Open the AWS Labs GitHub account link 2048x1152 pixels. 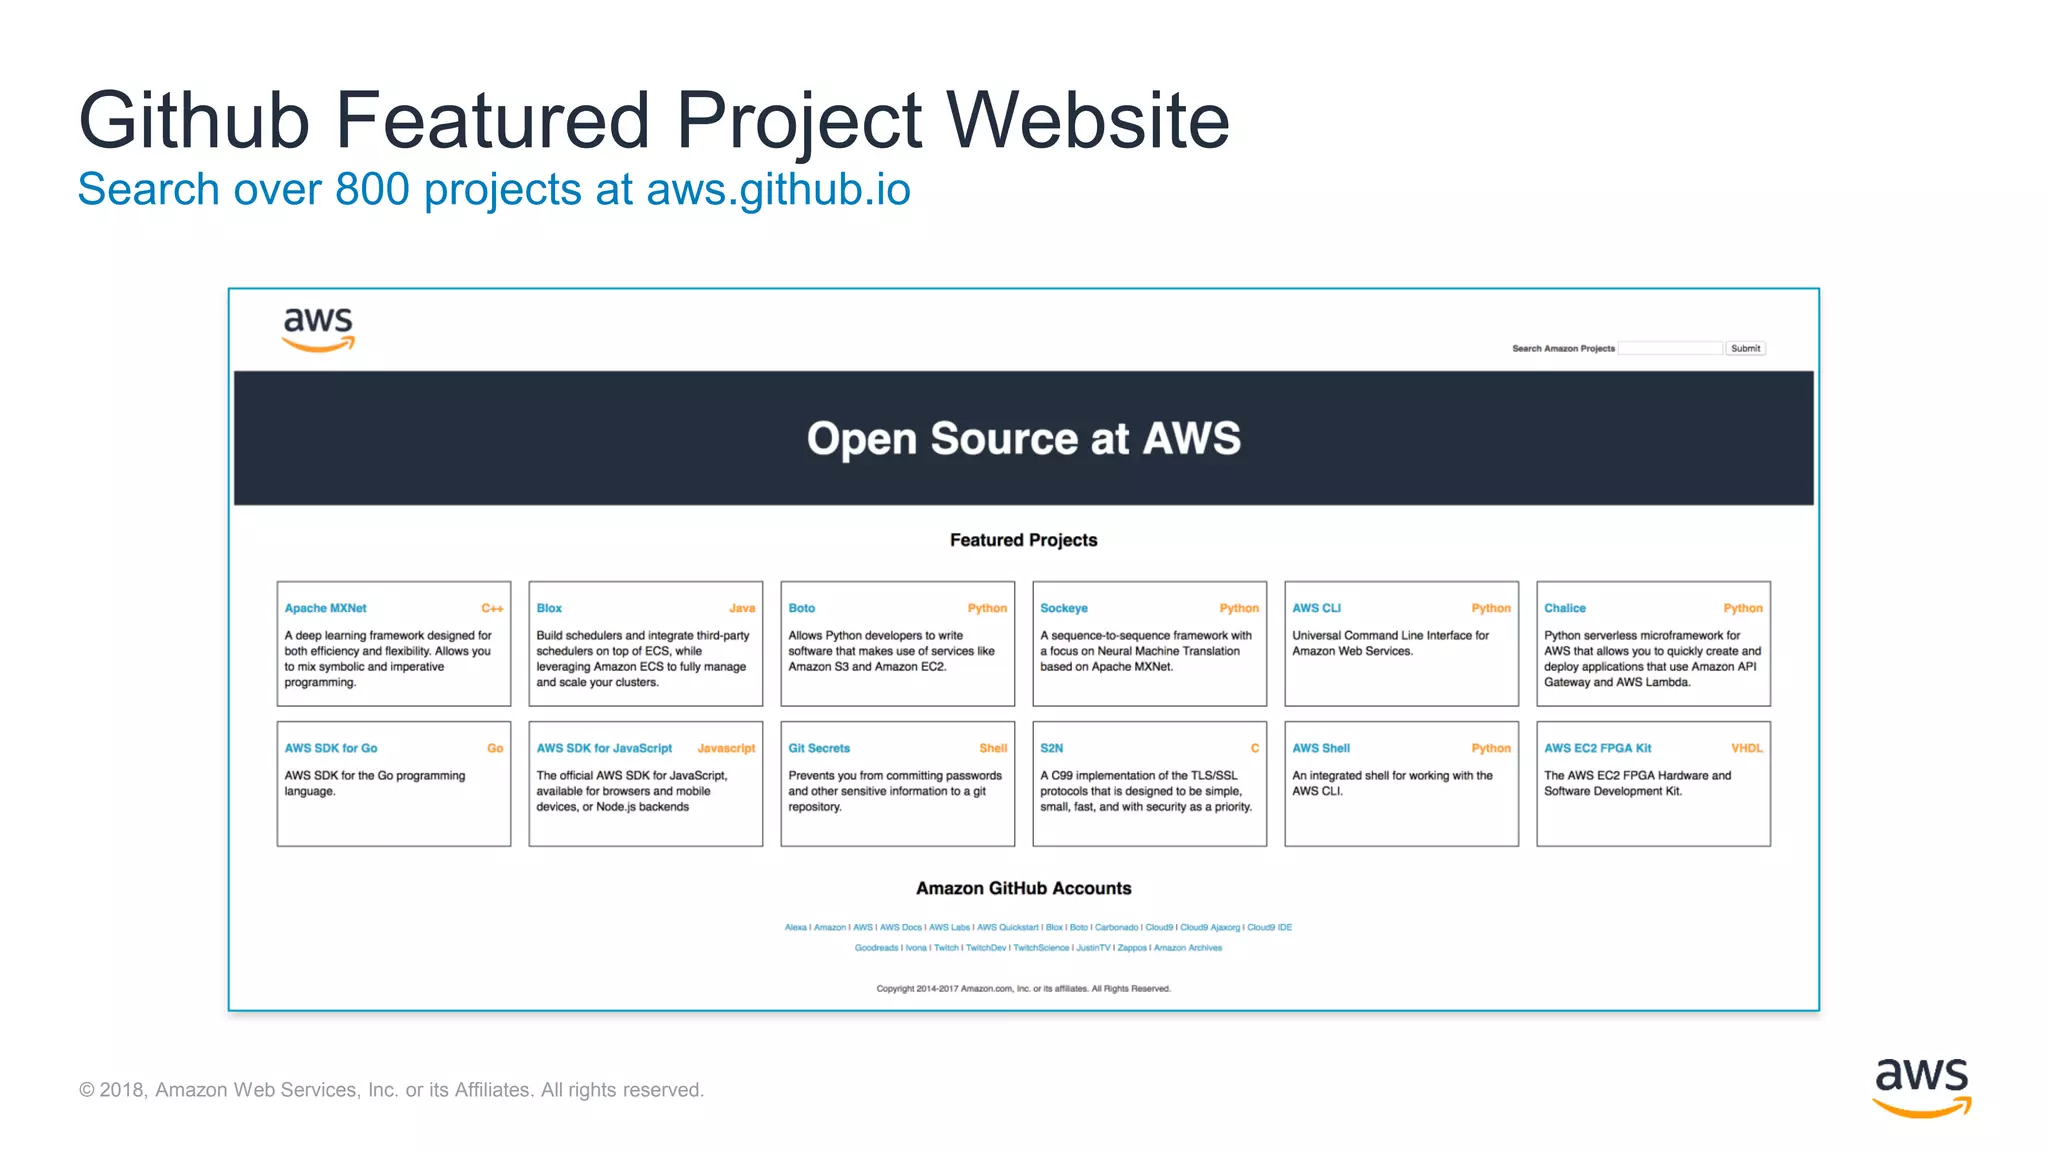coord(949,927)
